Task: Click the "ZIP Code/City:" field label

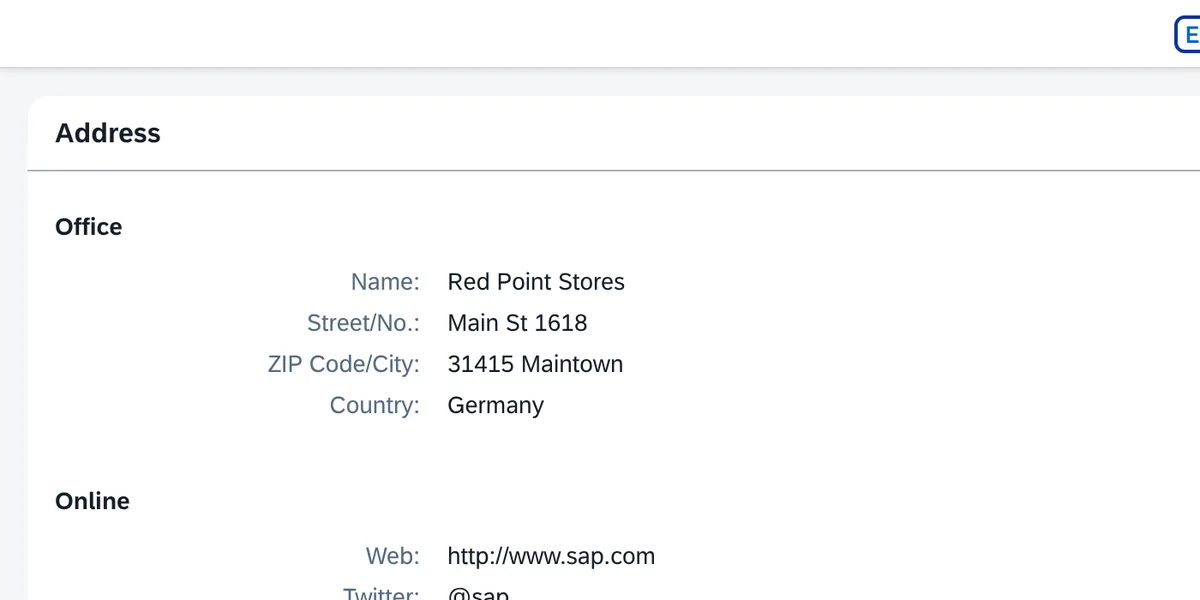Action: point(344,364)
